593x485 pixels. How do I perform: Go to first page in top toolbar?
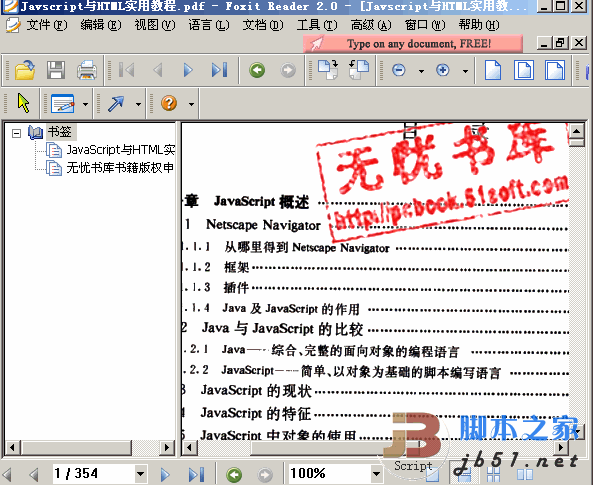(126, 70)
